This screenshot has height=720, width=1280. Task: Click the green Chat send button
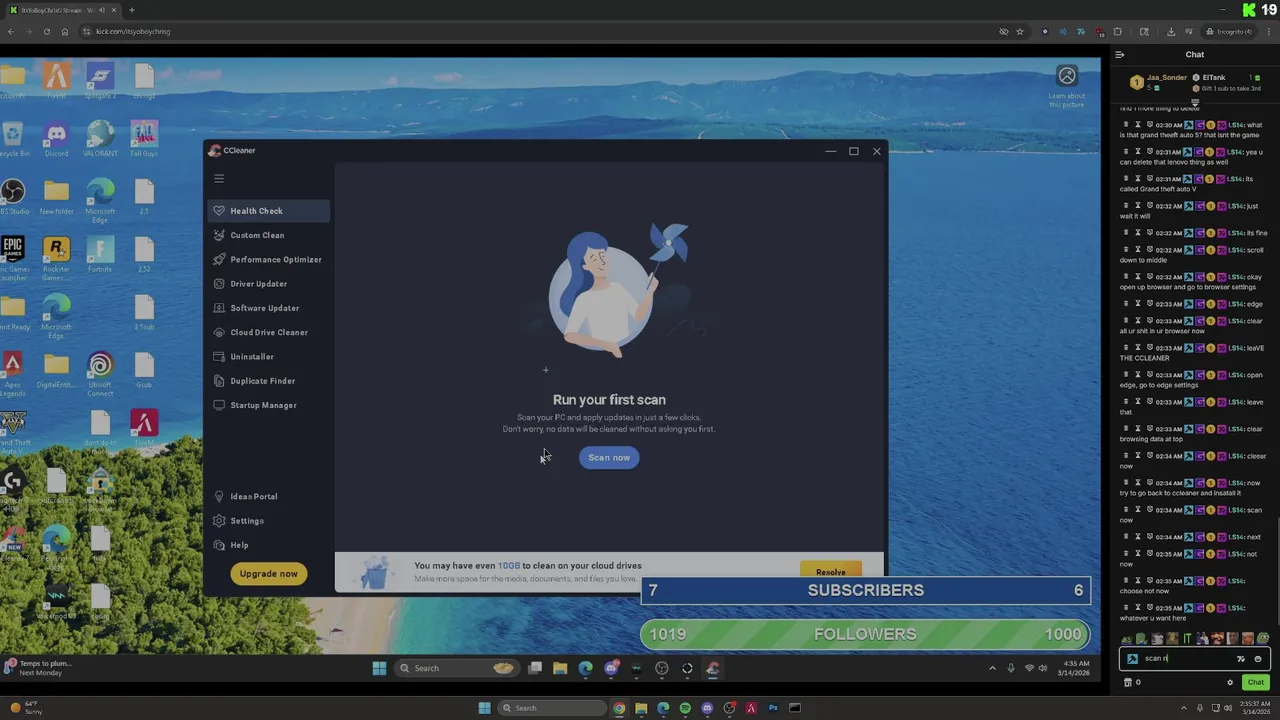[1255, 682]
